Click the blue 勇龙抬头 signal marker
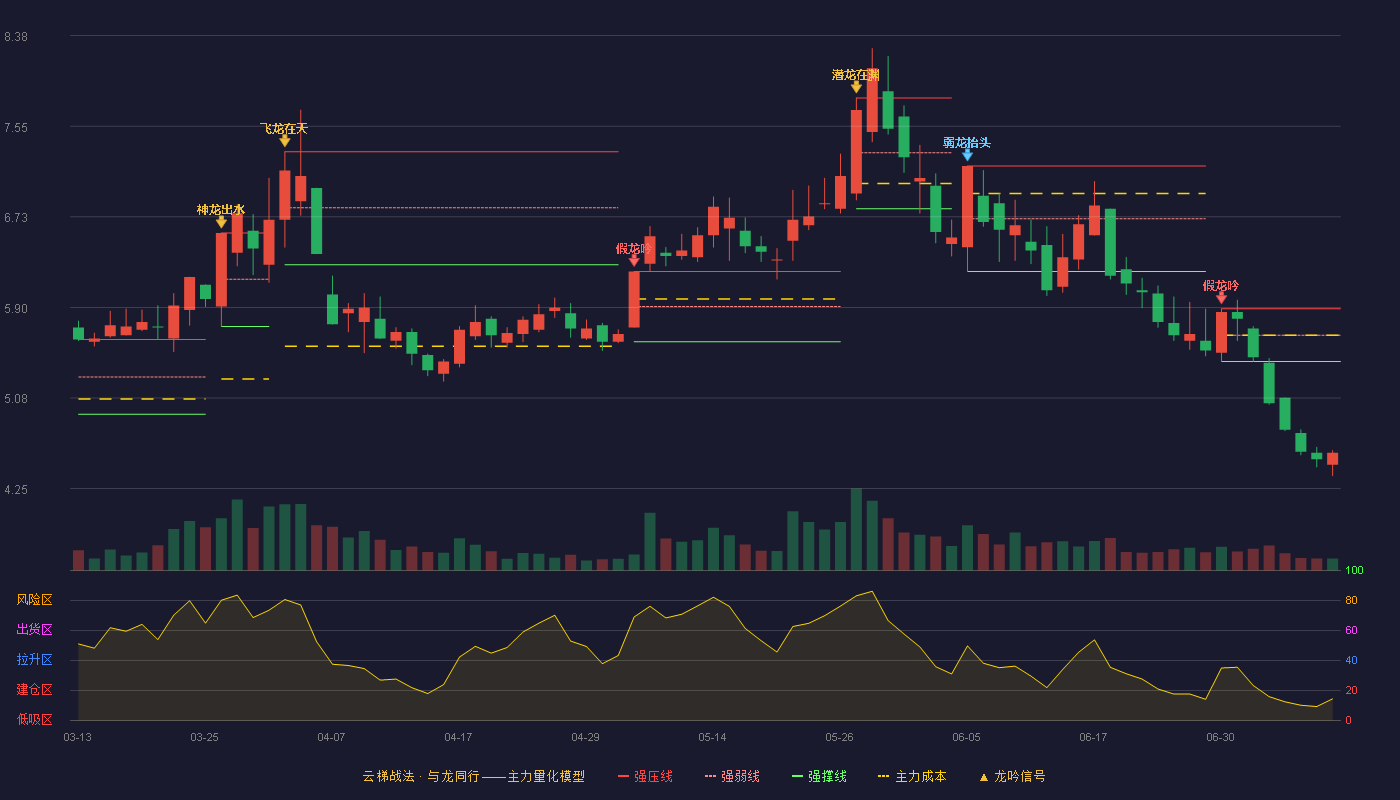Viewport: 1400px width, 800px height. pos(967,155)
